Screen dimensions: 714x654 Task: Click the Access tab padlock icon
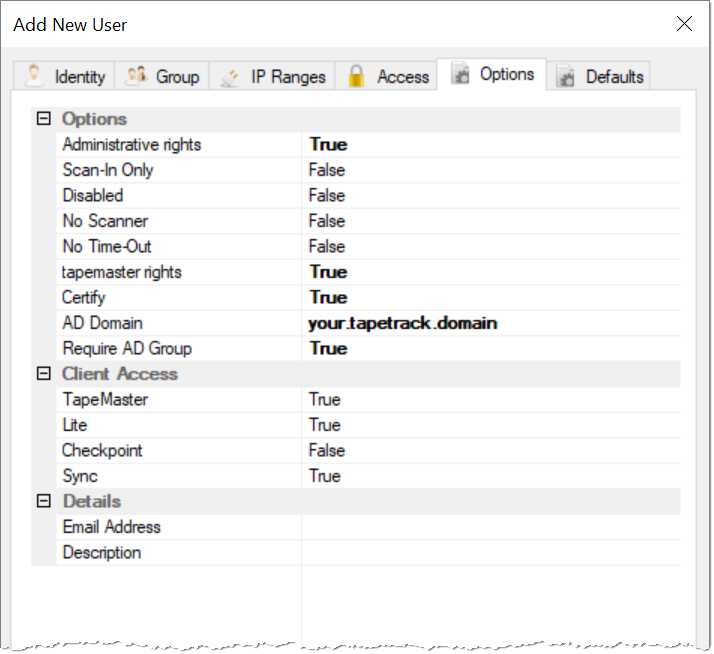click(356, 75)
